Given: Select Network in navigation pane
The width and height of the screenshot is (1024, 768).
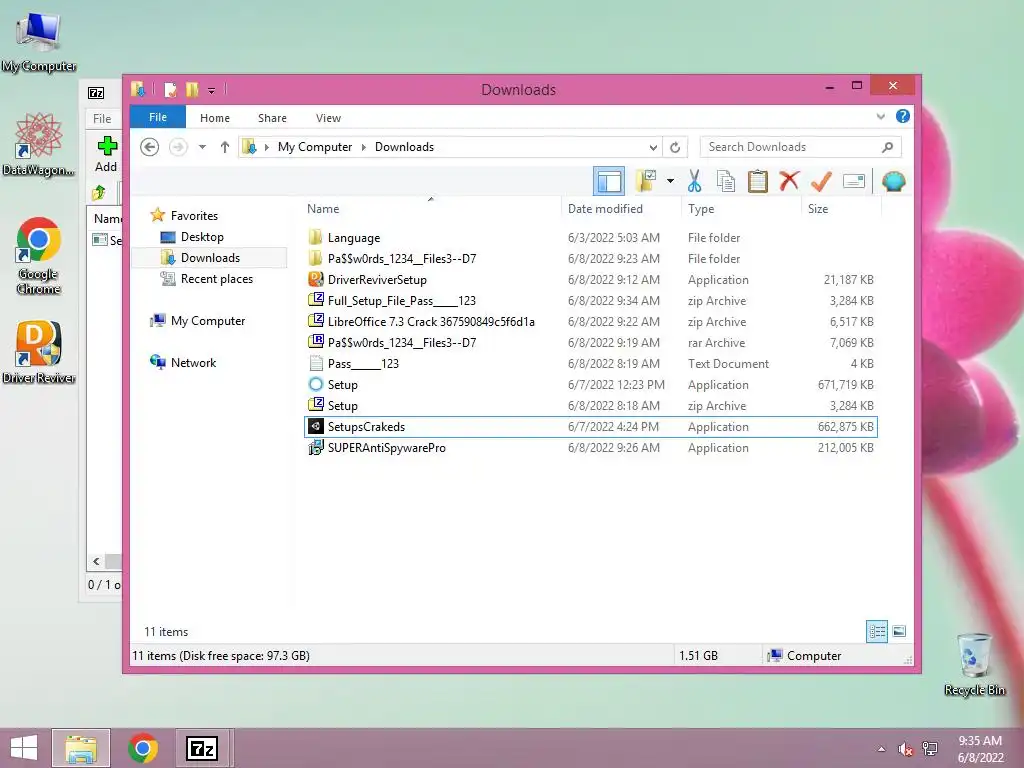Looking at the screenshot, I should pyautogui.click(x=193, y=362).
